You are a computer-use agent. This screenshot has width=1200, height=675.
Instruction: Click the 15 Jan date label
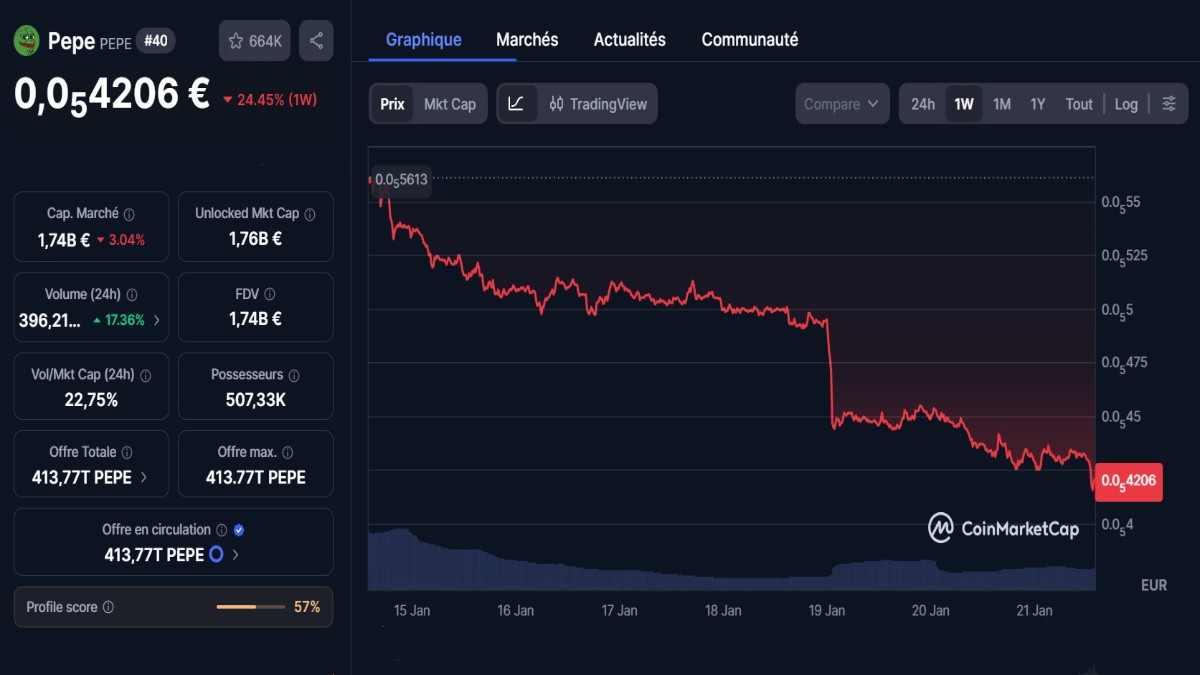click(412, 610)
